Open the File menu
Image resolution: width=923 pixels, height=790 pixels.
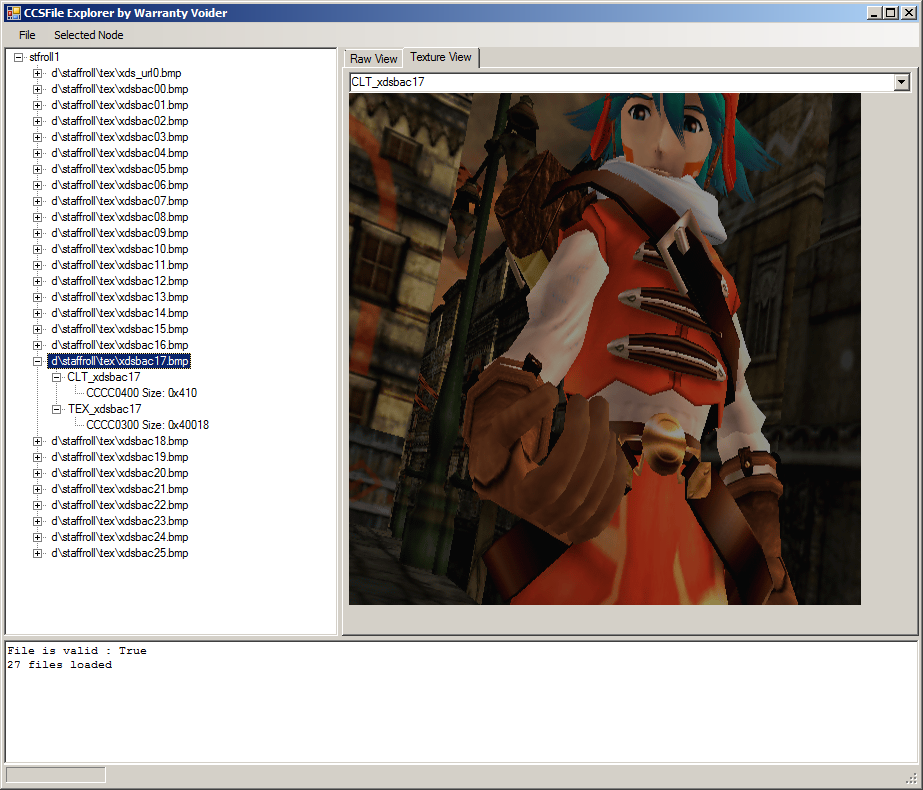click(27, 35)
